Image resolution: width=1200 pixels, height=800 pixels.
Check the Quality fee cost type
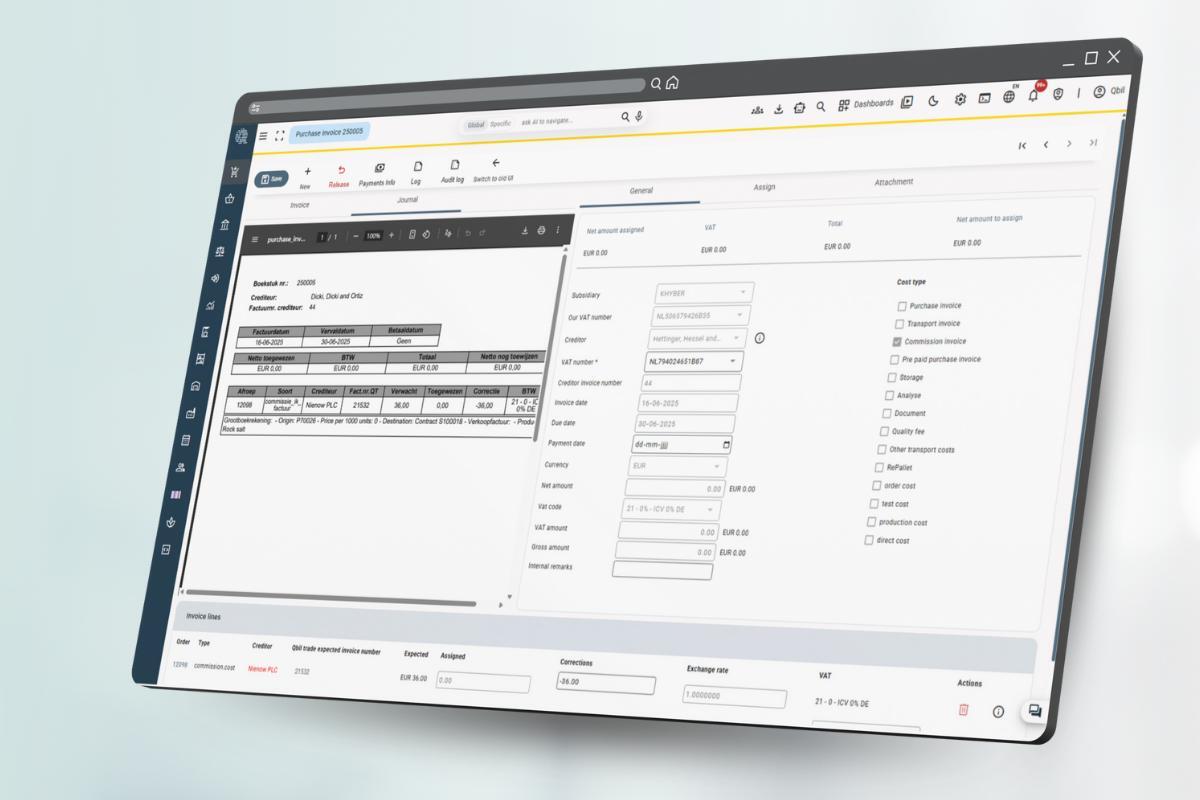(x=884, y=431)
